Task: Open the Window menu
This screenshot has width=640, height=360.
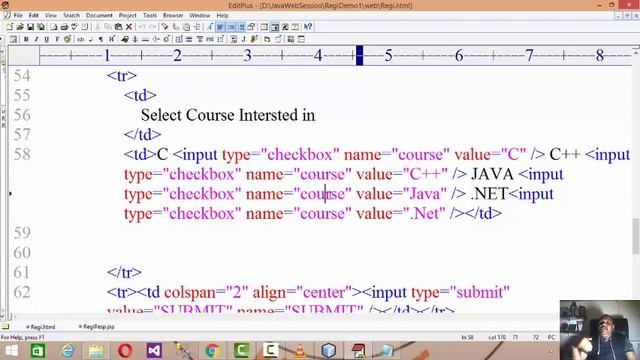Action: click(x=200, y=16)
